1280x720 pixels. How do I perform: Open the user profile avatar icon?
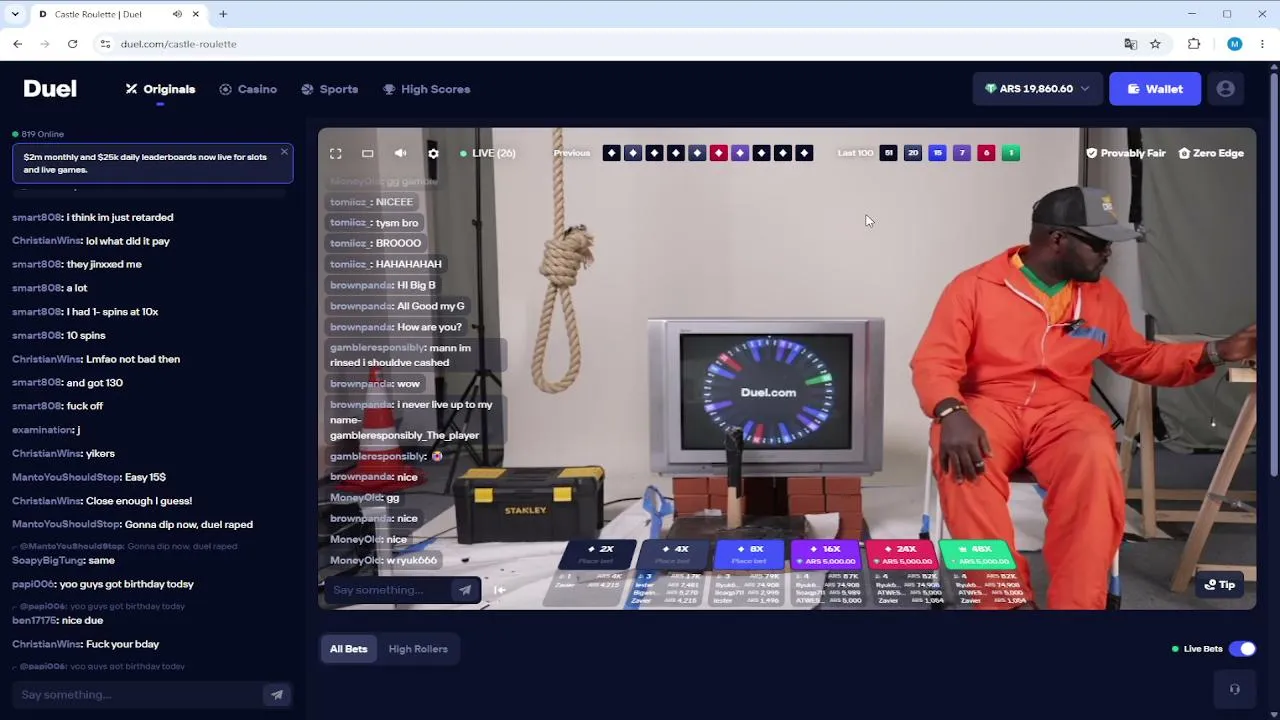point(1225,89)
